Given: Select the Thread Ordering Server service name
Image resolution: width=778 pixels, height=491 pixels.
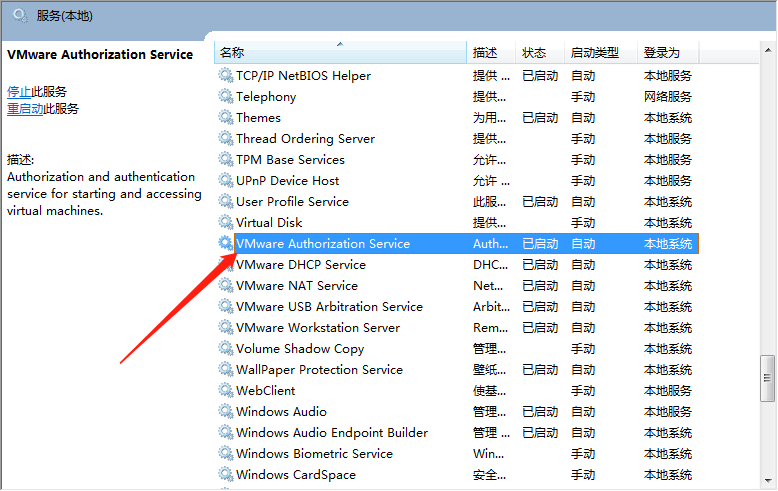Looking at the screenshot, I should [x=305, y=138].
